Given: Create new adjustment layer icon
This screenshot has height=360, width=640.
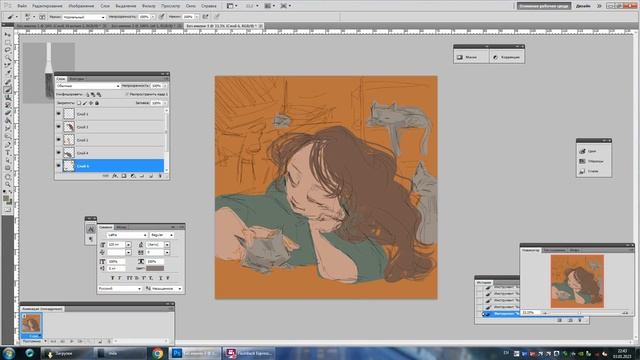Looking at the screenshot, I should click(x=133, y=176).
